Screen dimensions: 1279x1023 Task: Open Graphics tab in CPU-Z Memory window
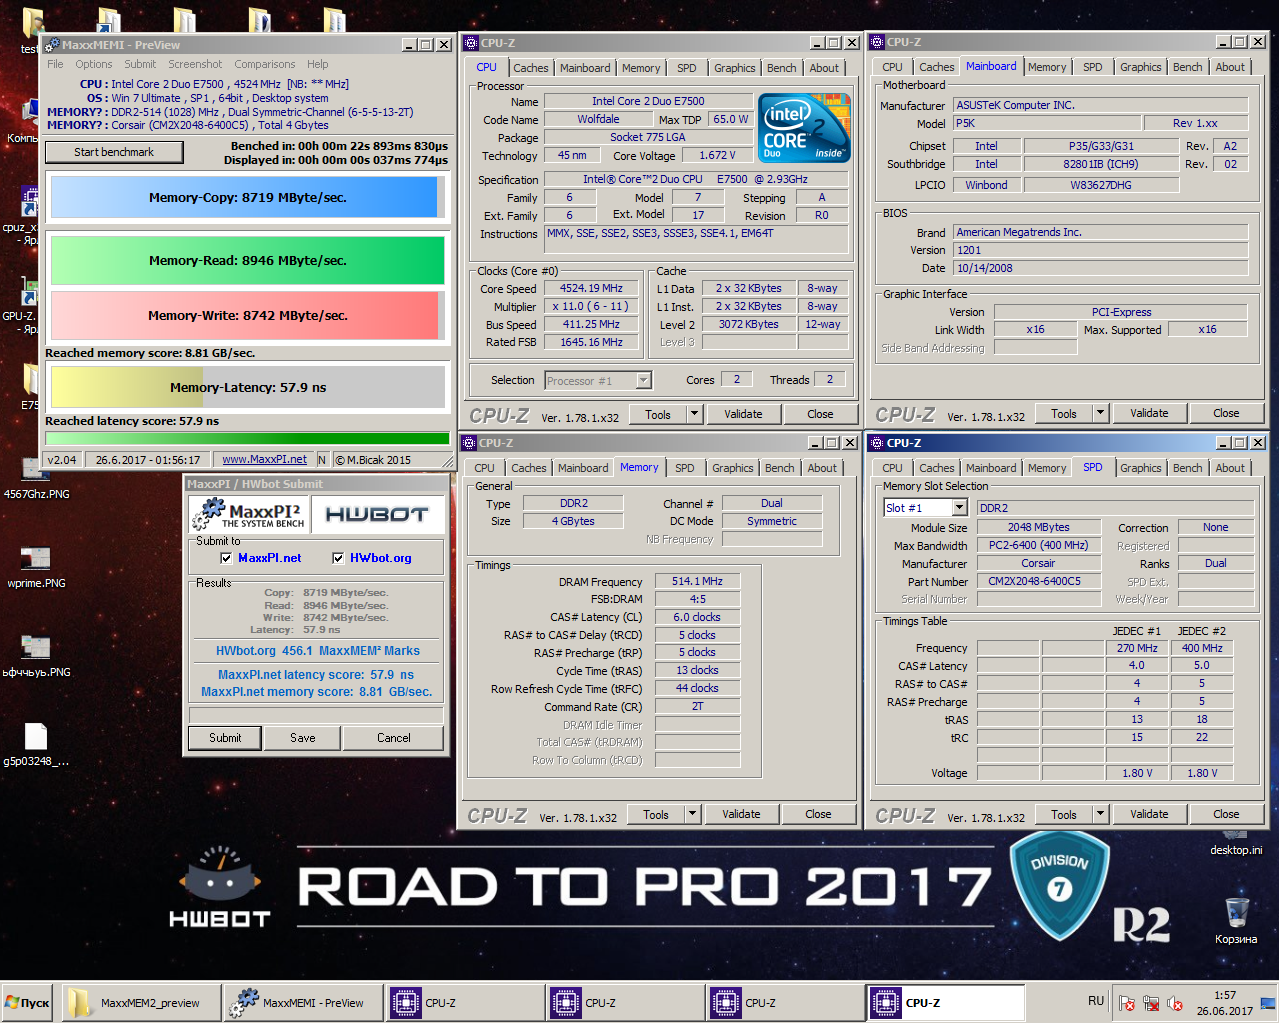click(x=733, y=468)
